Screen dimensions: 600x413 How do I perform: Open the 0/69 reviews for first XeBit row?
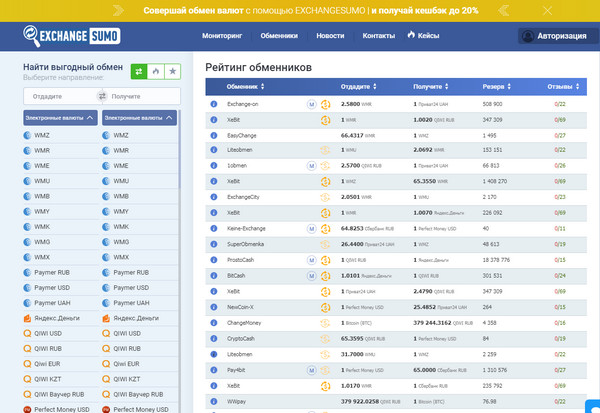tap(560, 119)
